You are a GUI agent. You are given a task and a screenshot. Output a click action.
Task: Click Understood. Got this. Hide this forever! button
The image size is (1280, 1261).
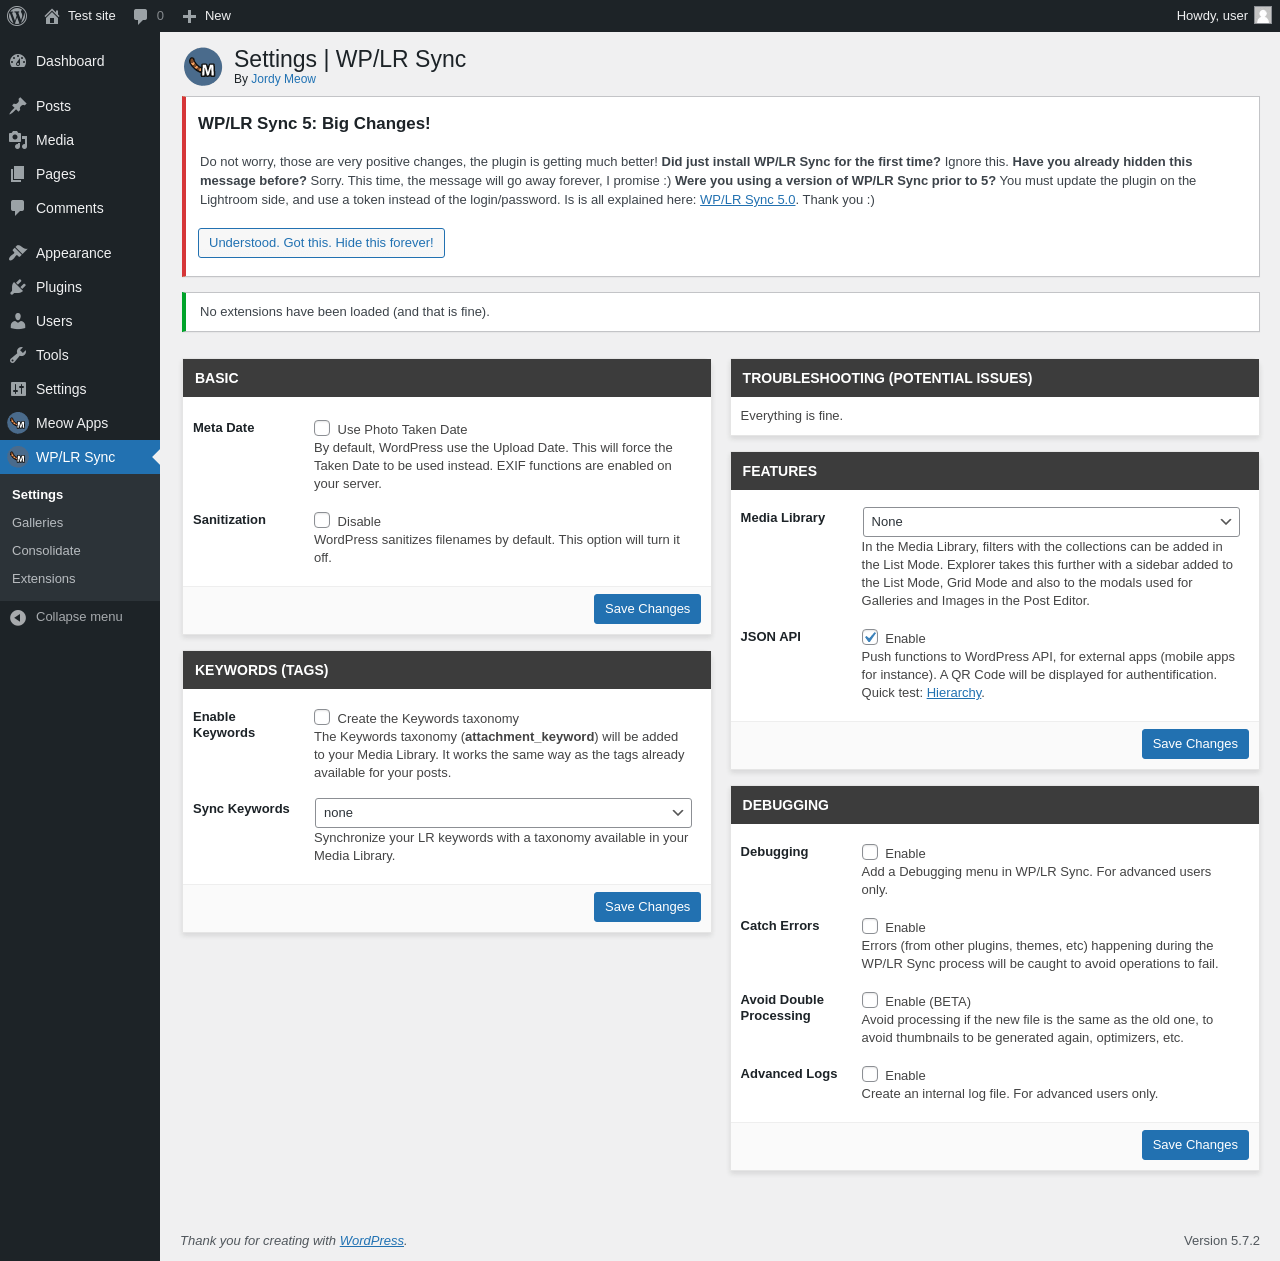[321, 243]
